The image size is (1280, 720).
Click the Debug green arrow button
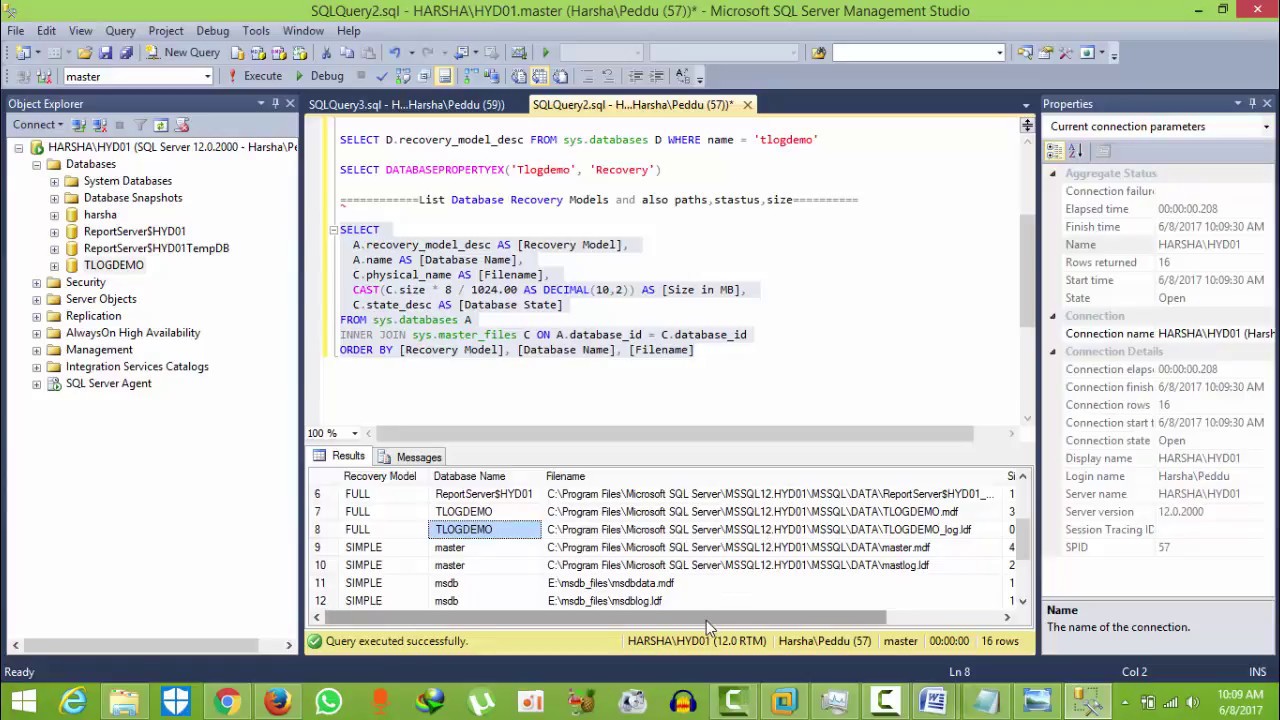click(319, 76)
